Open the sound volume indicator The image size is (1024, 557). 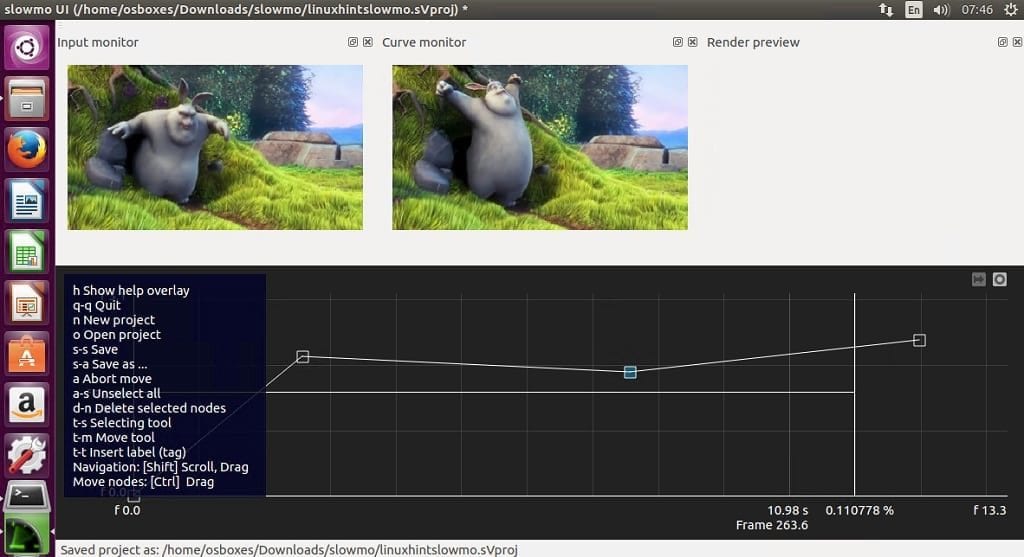pyautogui.click(x=941, y=10)
